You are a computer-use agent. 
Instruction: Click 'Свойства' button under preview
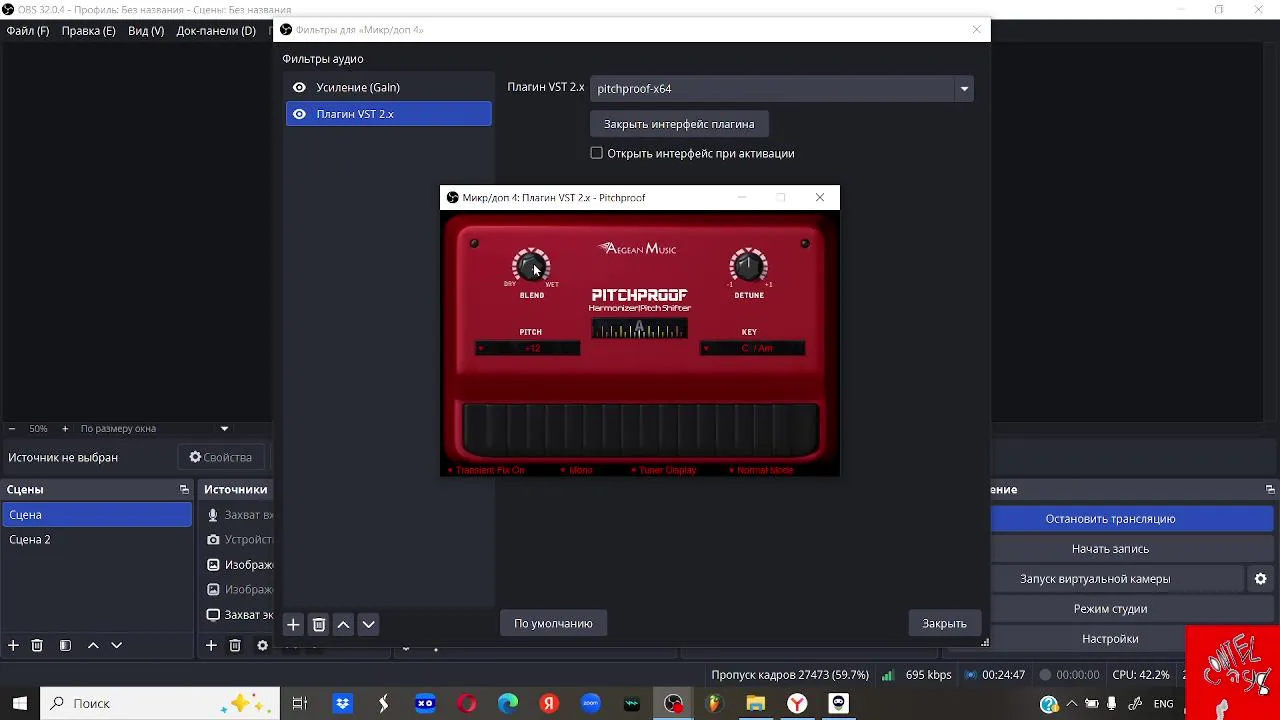click(221, 457)
